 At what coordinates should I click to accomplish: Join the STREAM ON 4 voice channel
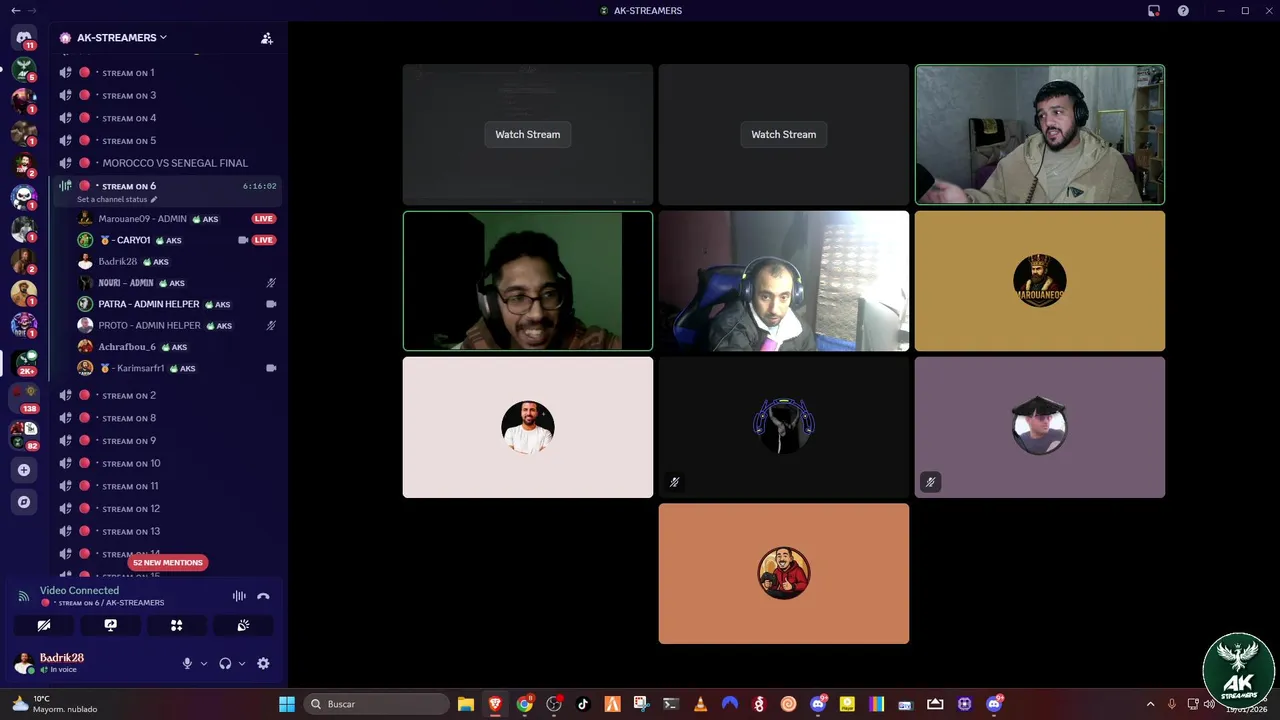167,118
